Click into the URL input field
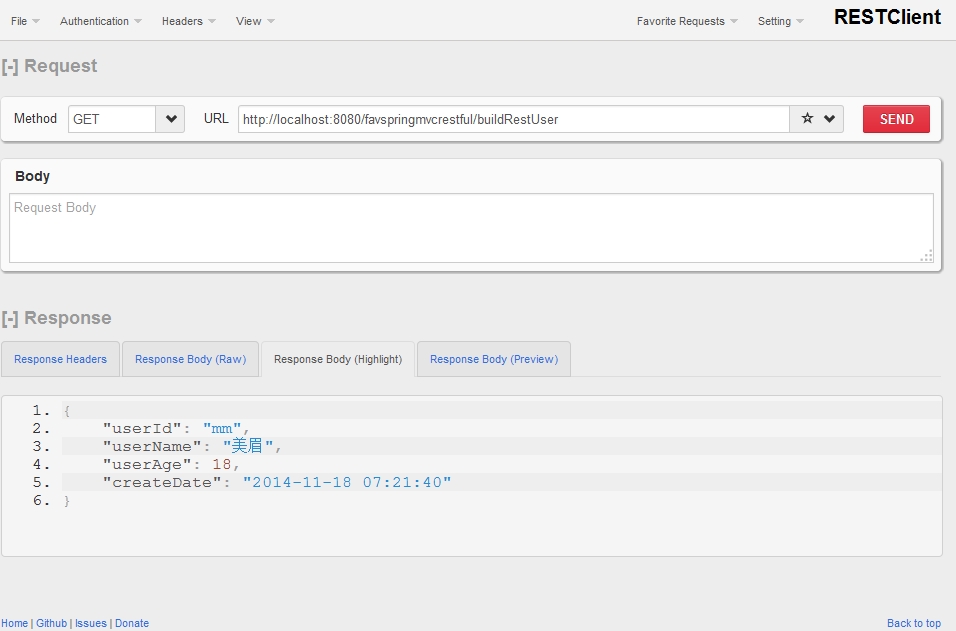The width and height of the screenshot is (956, 631). coord(513,119)
